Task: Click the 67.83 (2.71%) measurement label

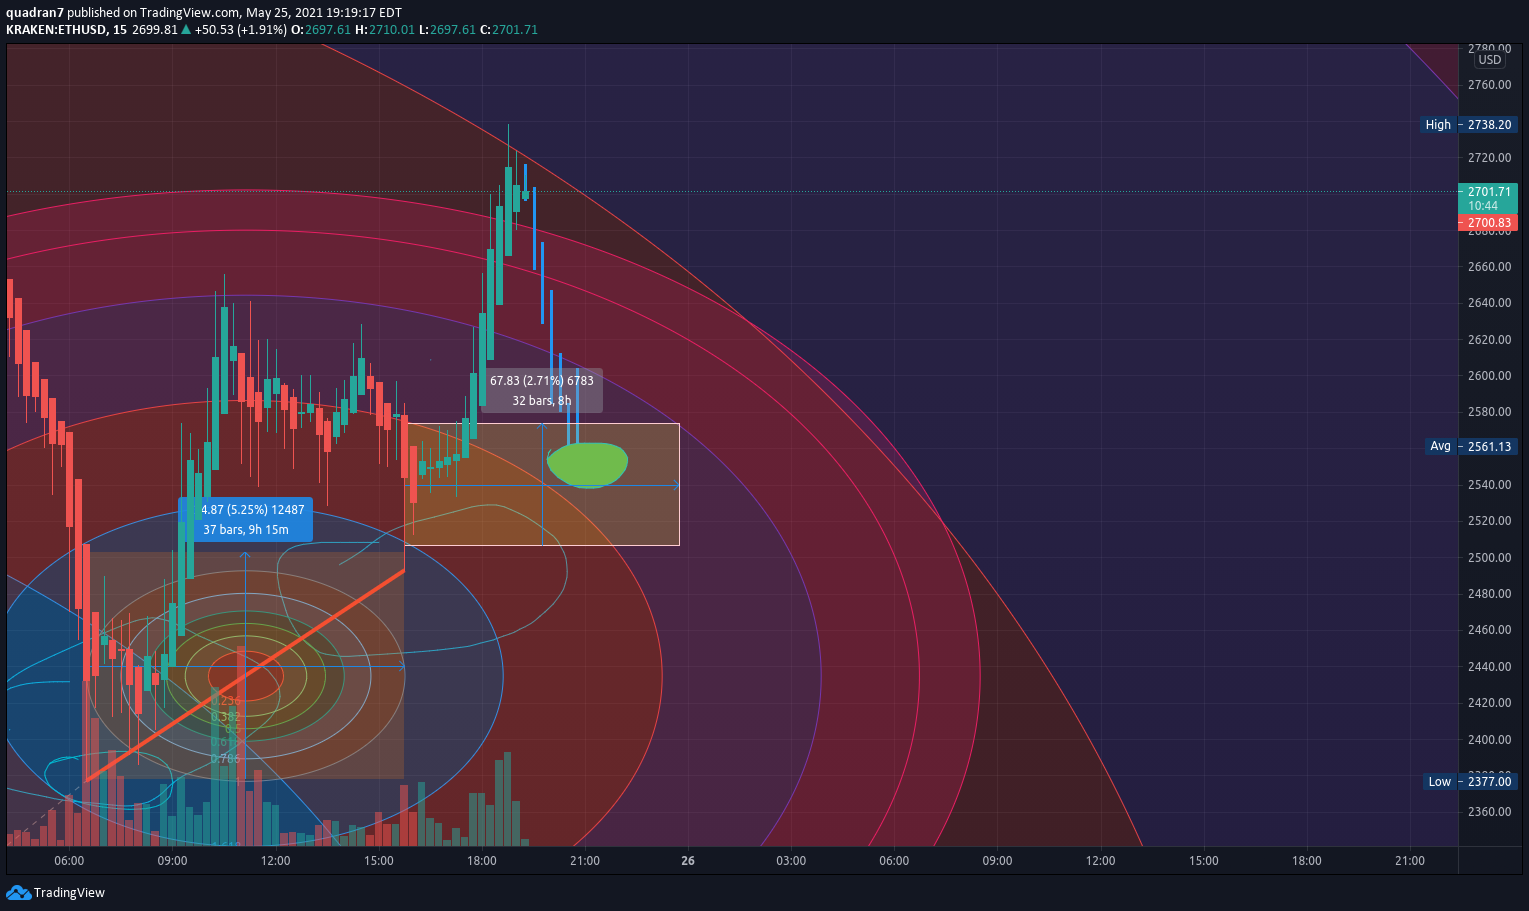Action: click(x=542, y=390)
